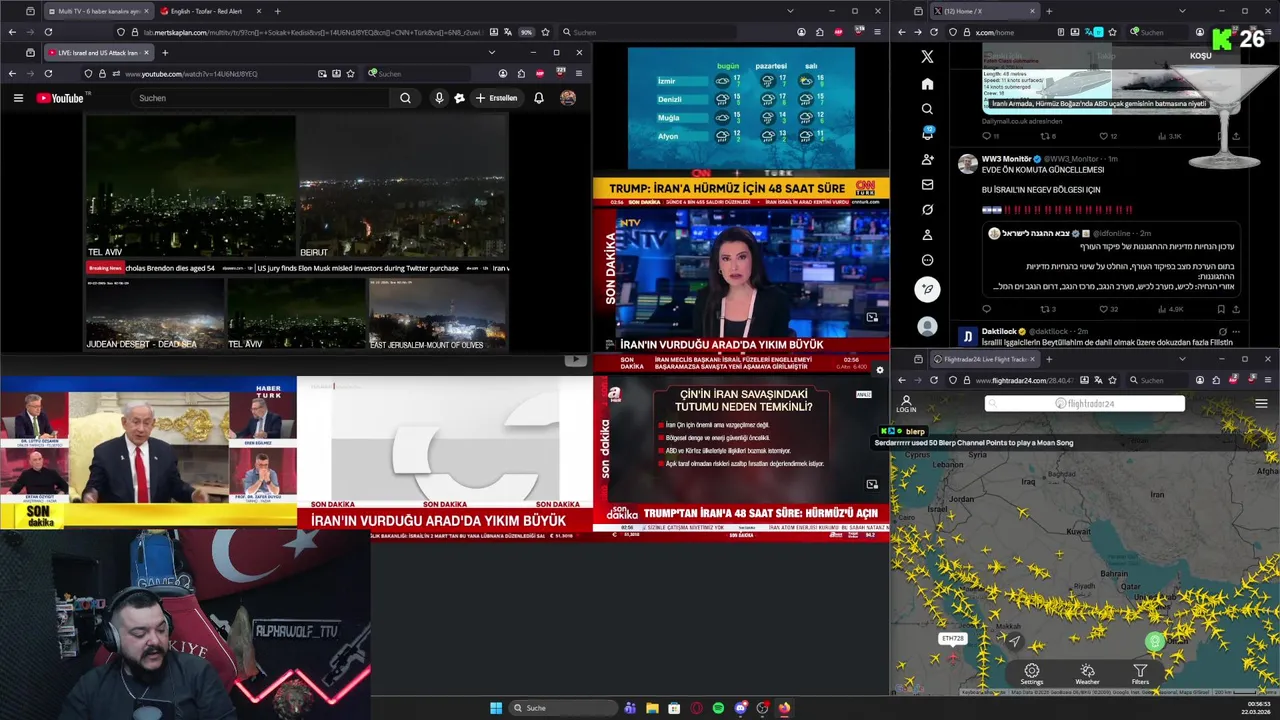This screenshot has width=1280, height=720.
Task: Click the BEIRUT live camera feed
Action: 403,187
